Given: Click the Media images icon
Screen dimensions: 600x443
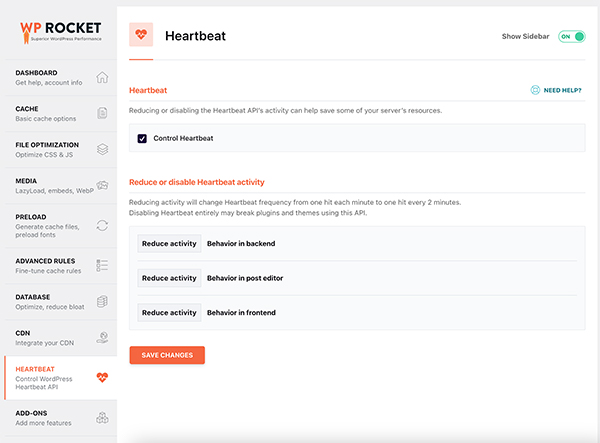Looking at the screenshot, I should point(101,188).
